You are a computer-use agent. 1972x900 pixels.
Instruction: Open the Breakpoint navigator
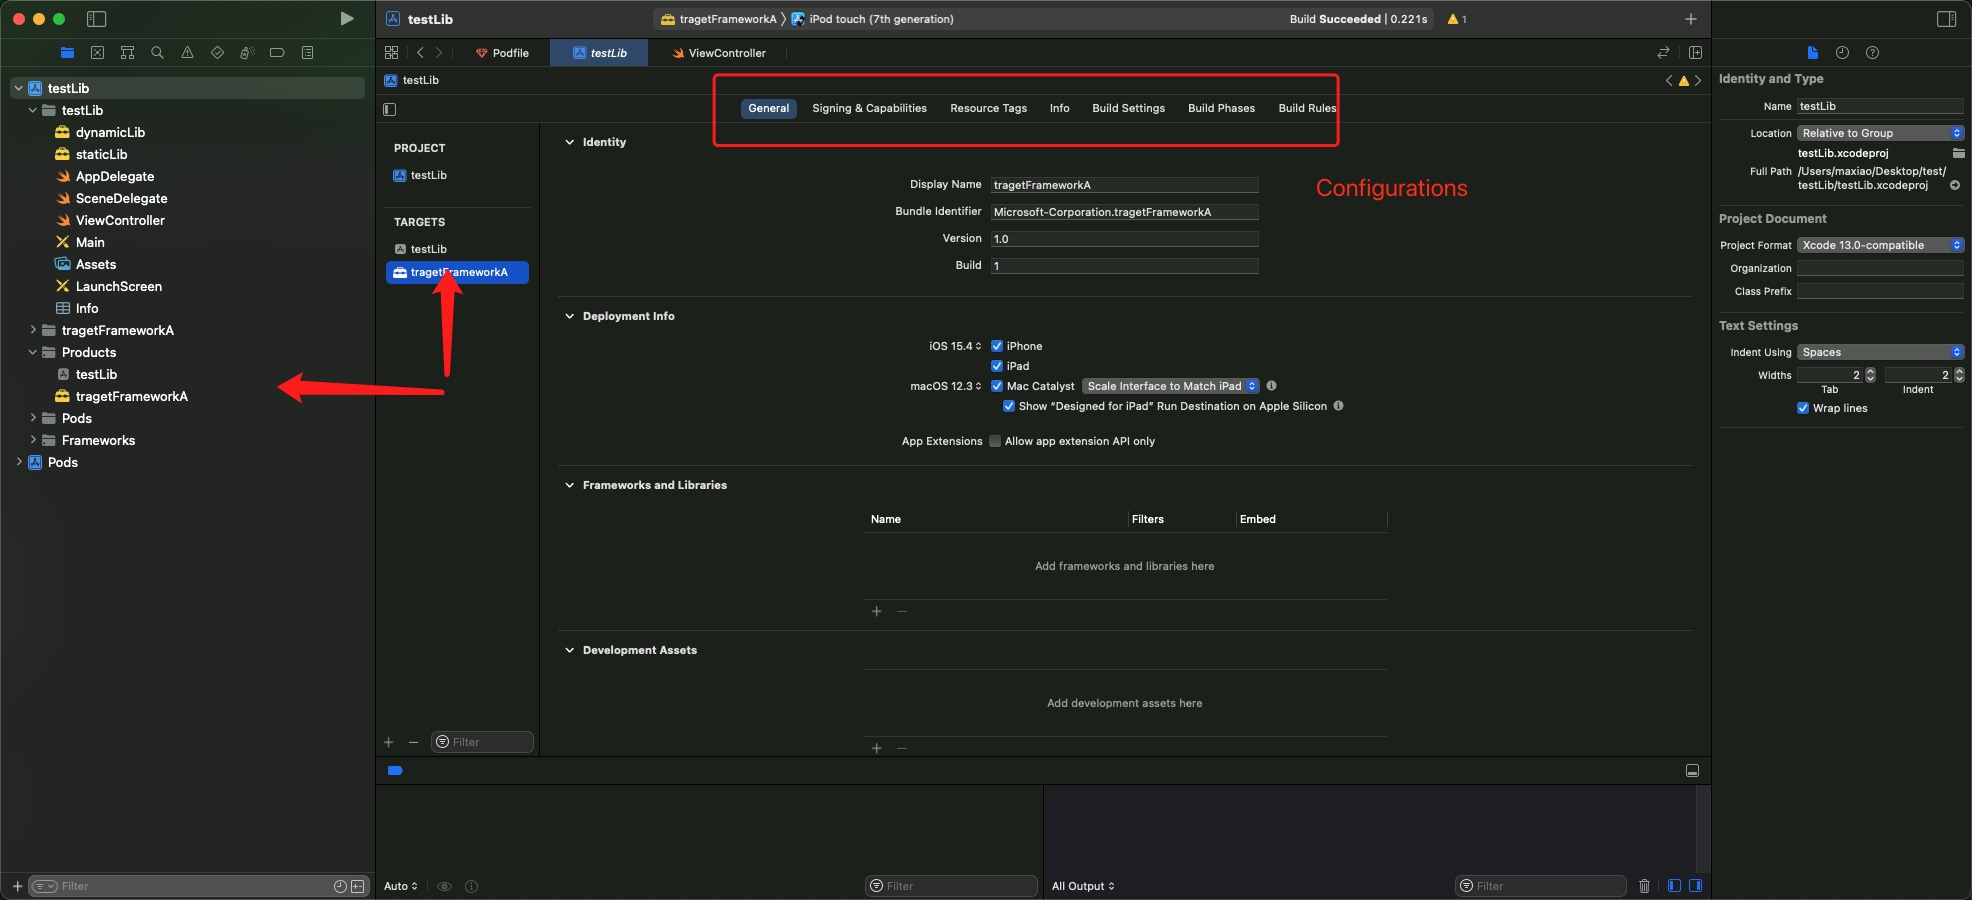[277, 53]
